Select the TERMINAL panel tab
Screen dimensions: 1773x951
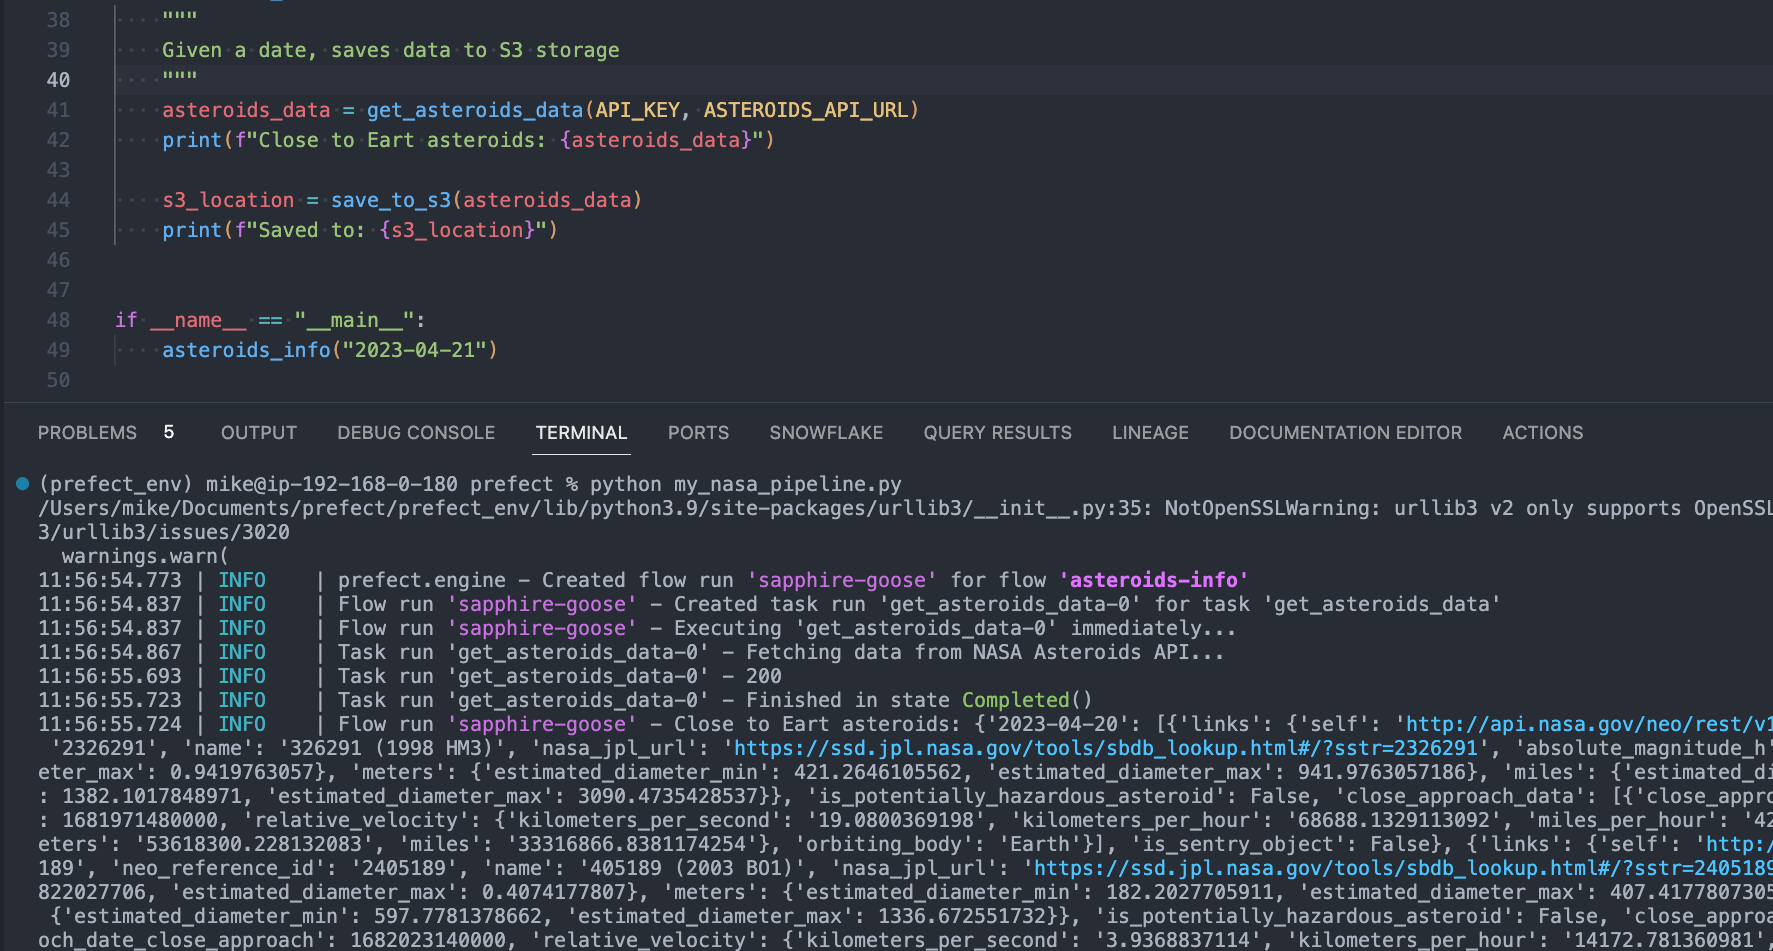tap(581, 433)
